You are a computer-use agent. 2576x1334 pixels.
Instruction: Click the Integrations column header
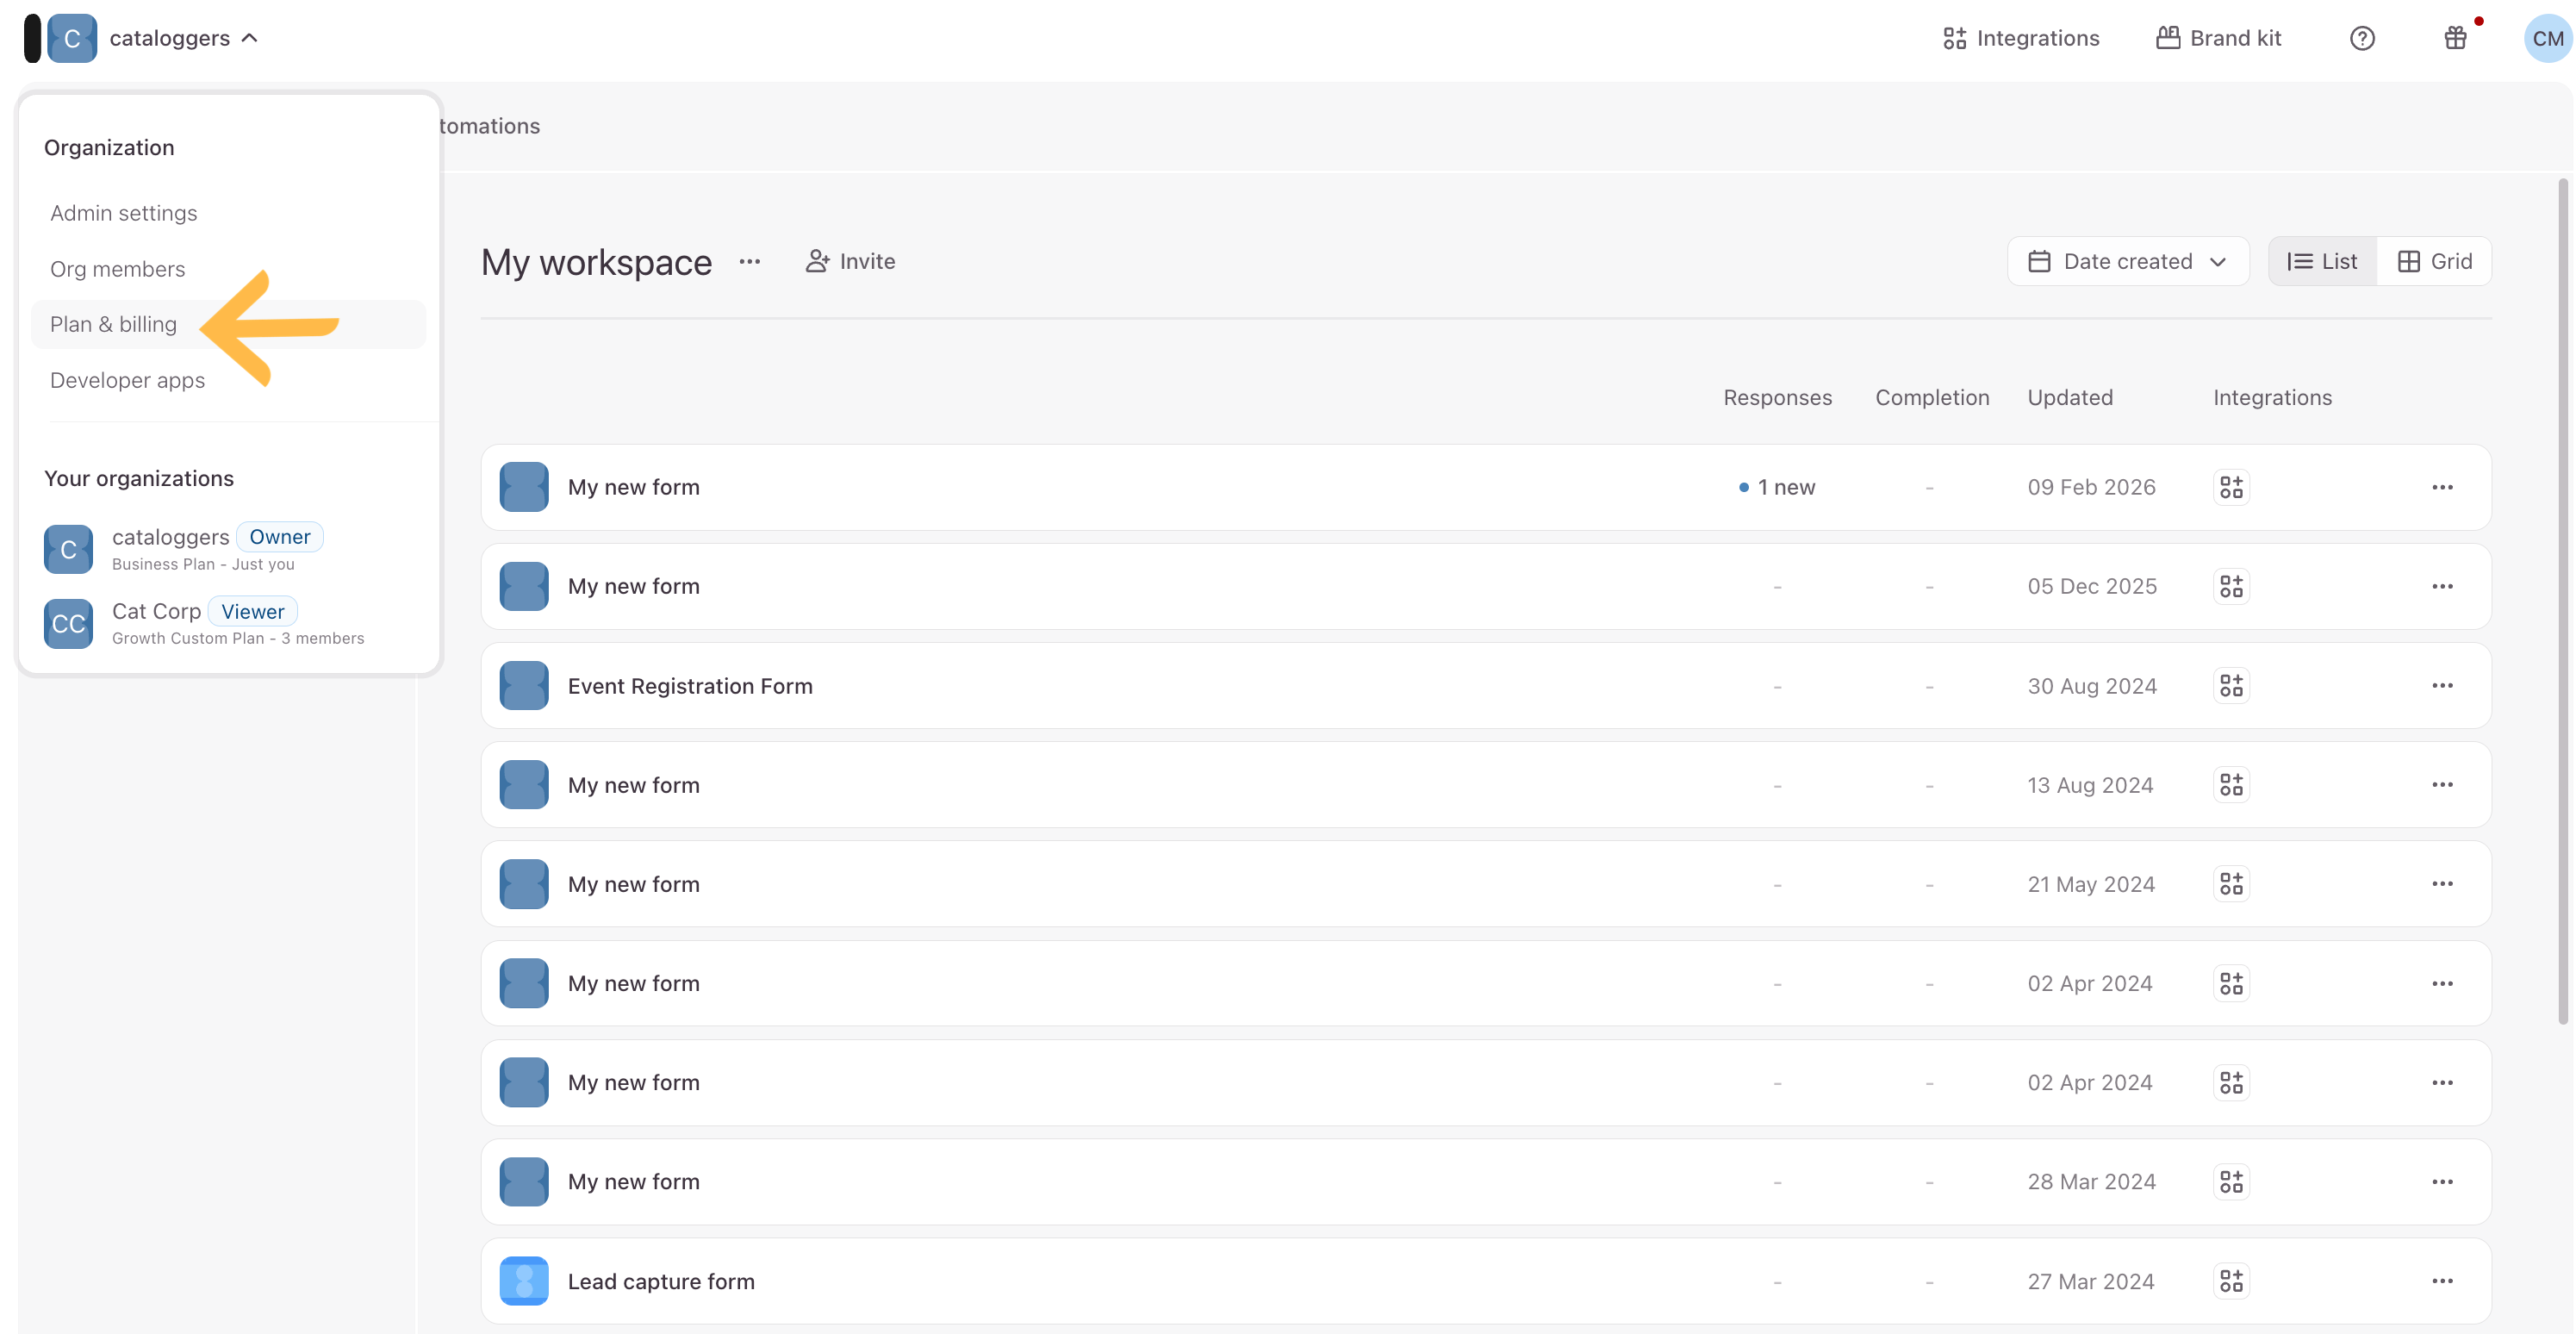pyautogui.click(x=2272, y=398)
